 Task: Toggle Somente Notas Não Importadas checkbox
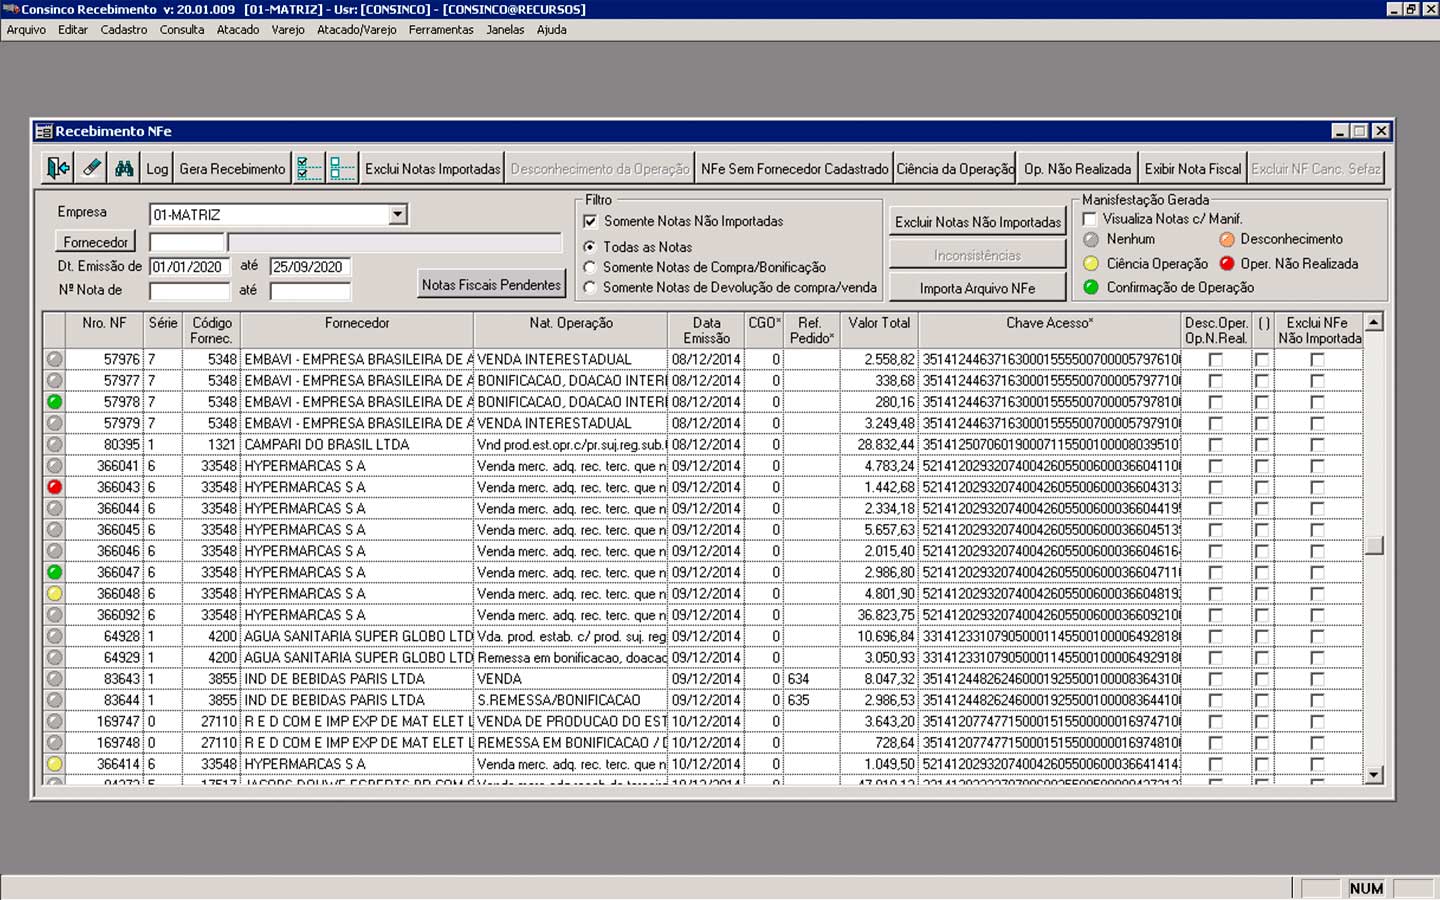point(590,221)
